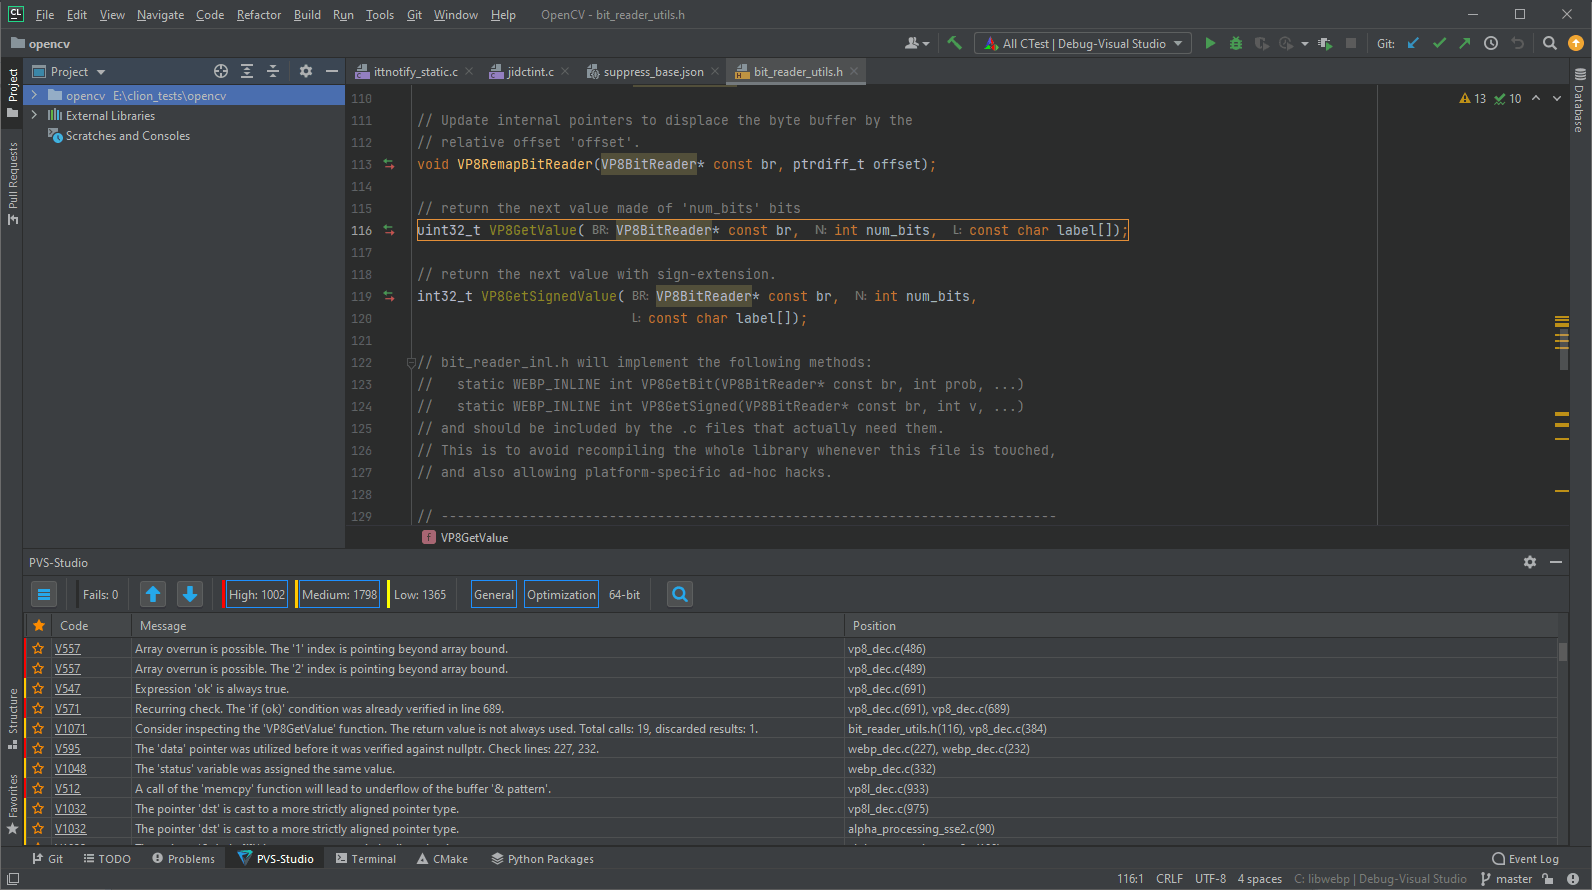Open the Refactor menu

click(x=259, y=15)
